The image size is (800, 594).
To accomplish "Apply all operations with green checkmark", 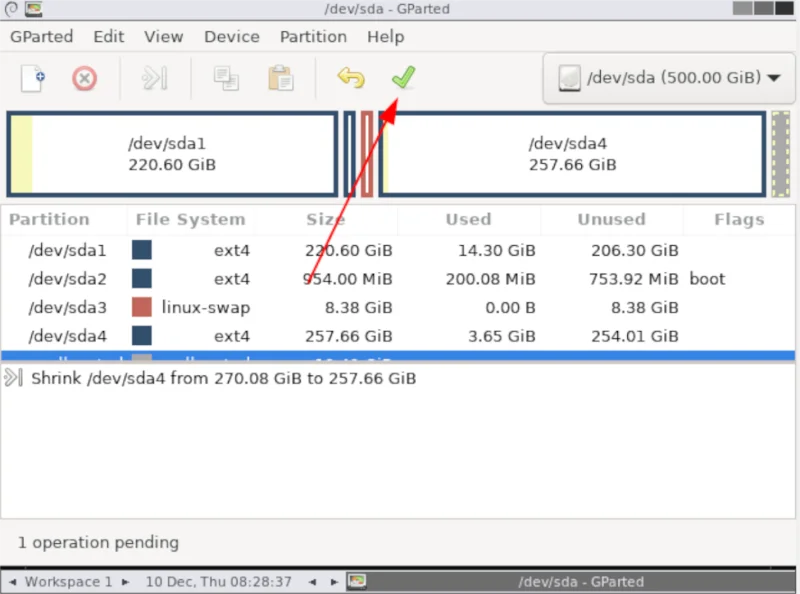I will (x=404, y=78).
